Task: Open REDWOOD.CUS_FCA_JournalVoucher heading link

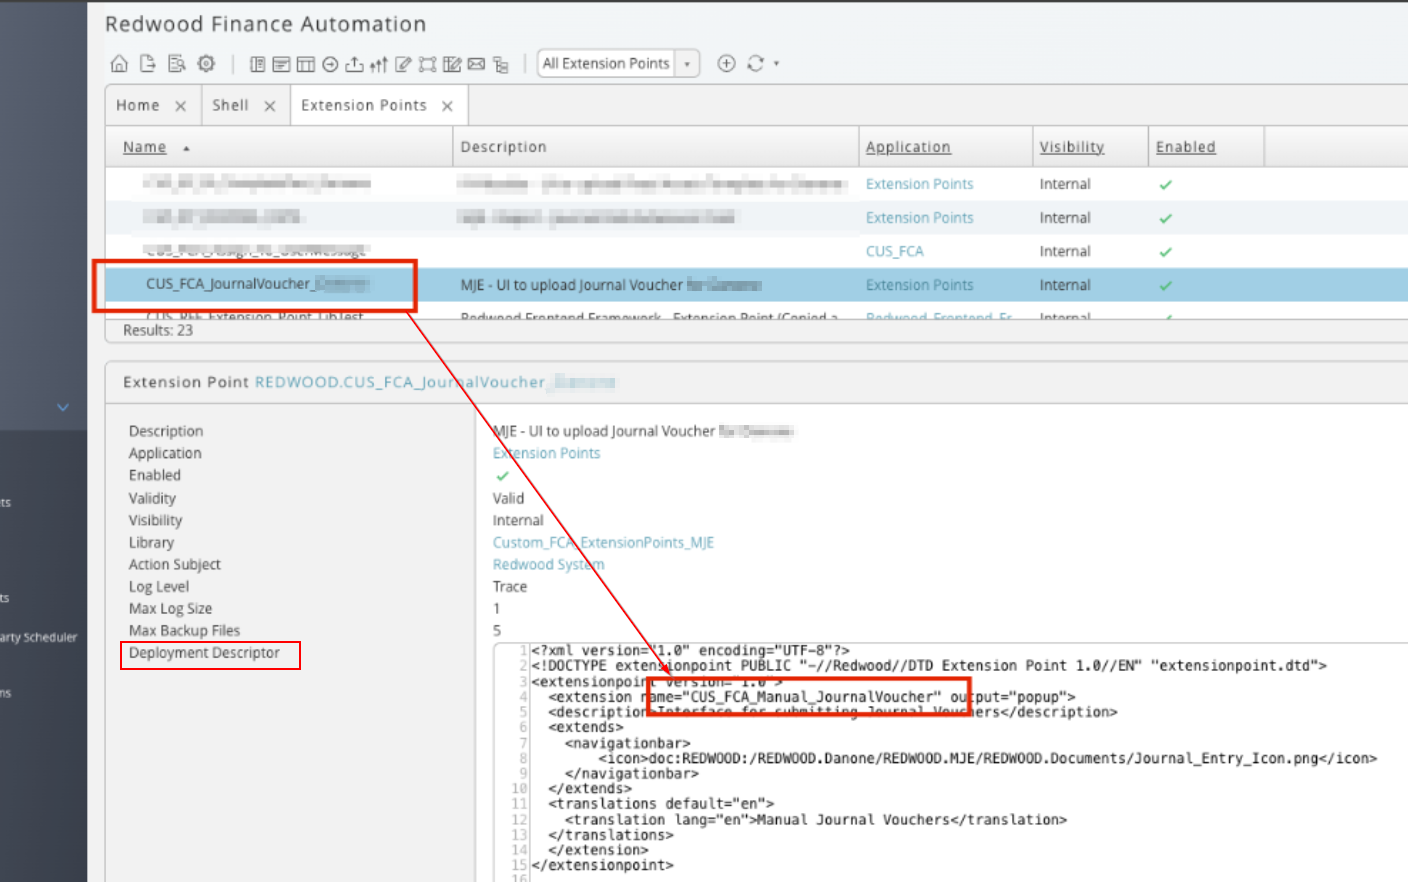Action: pos(434,382)
